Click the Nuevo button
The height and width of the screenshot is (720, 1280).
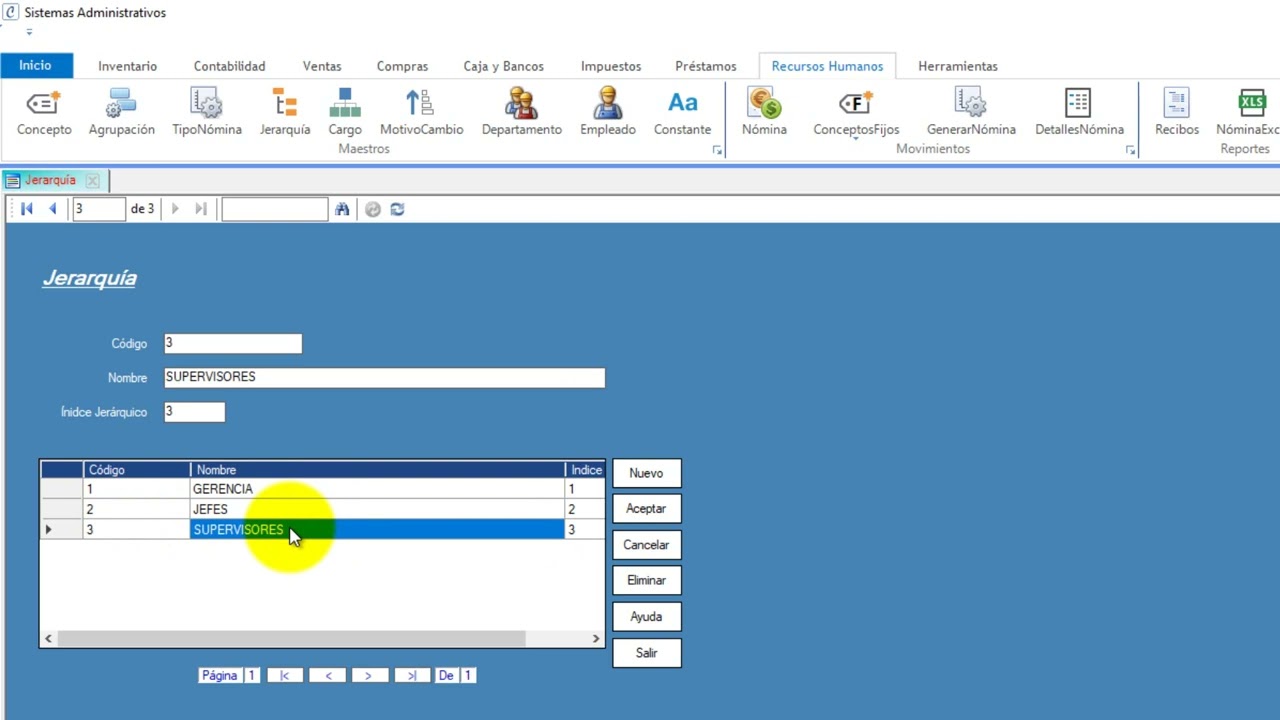(x=646, y=473)
